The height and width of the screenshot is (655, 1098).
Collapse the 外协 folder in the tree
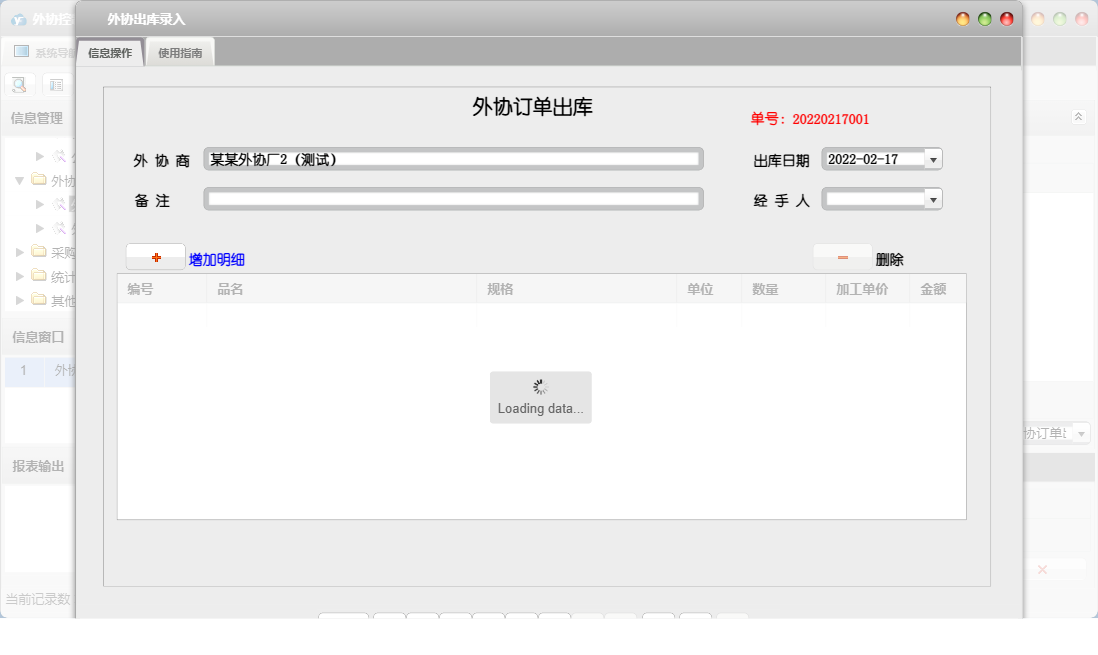click(20, 180)
